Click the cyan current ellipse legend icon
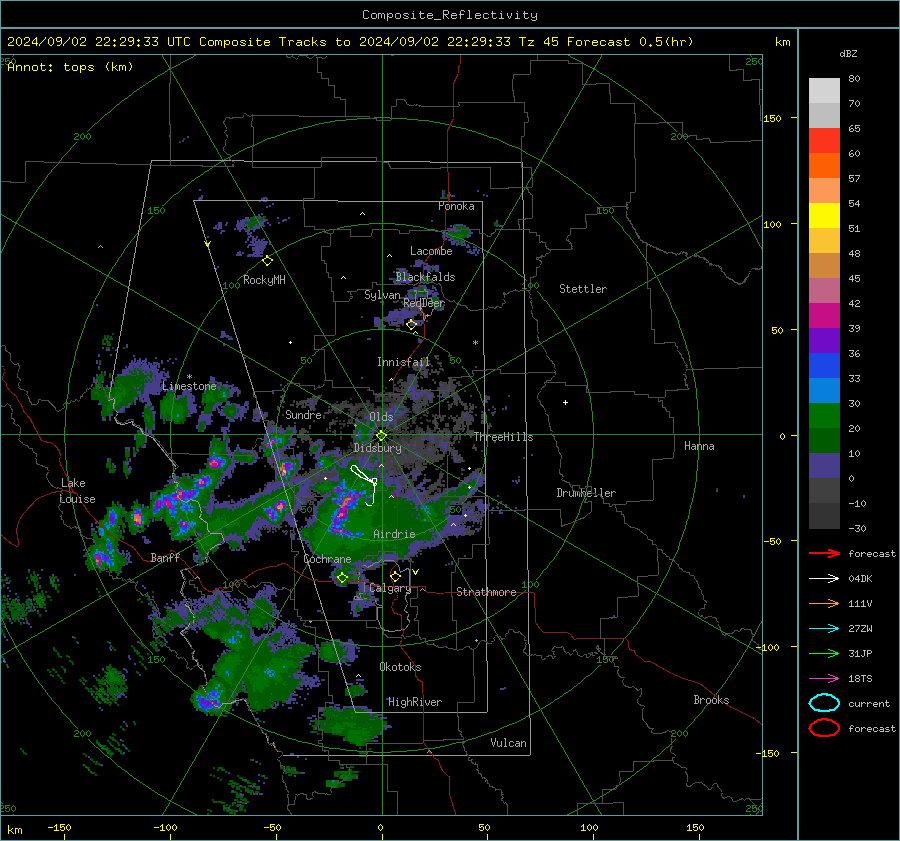Image resolution: width=900 pixels, height=841 pixels. click(x=824, y=703)
